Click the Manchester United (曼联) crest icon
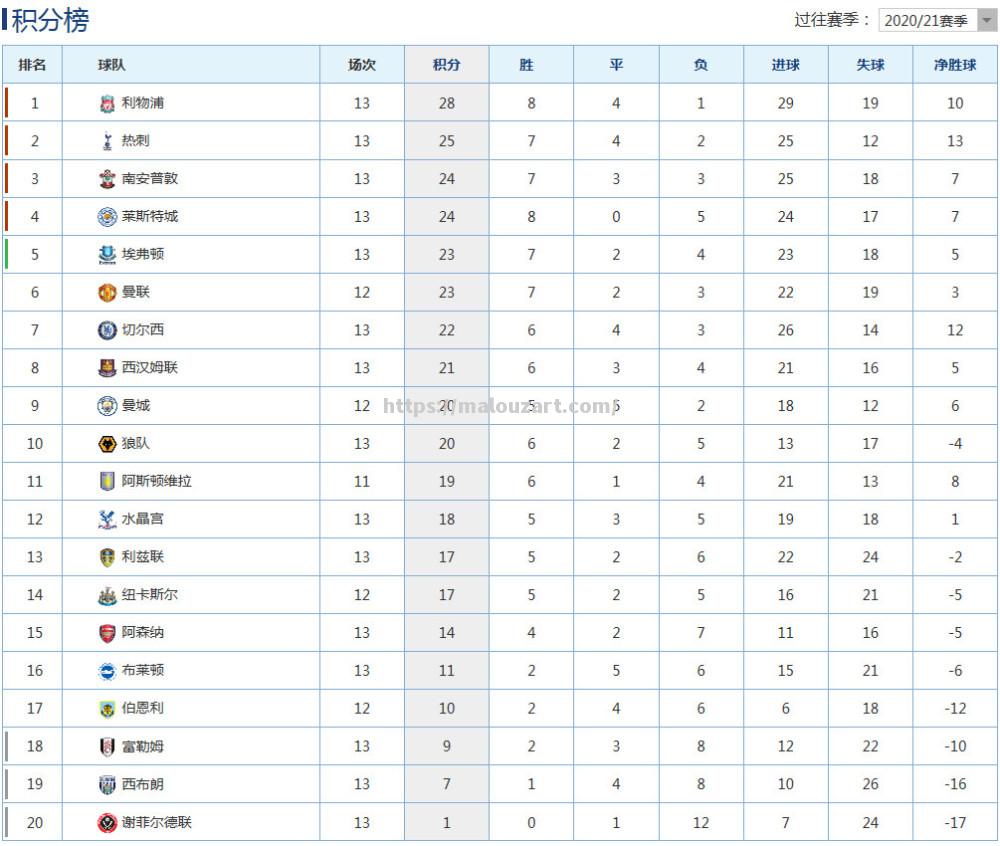The image size is (1000, 846). [107, 292]
